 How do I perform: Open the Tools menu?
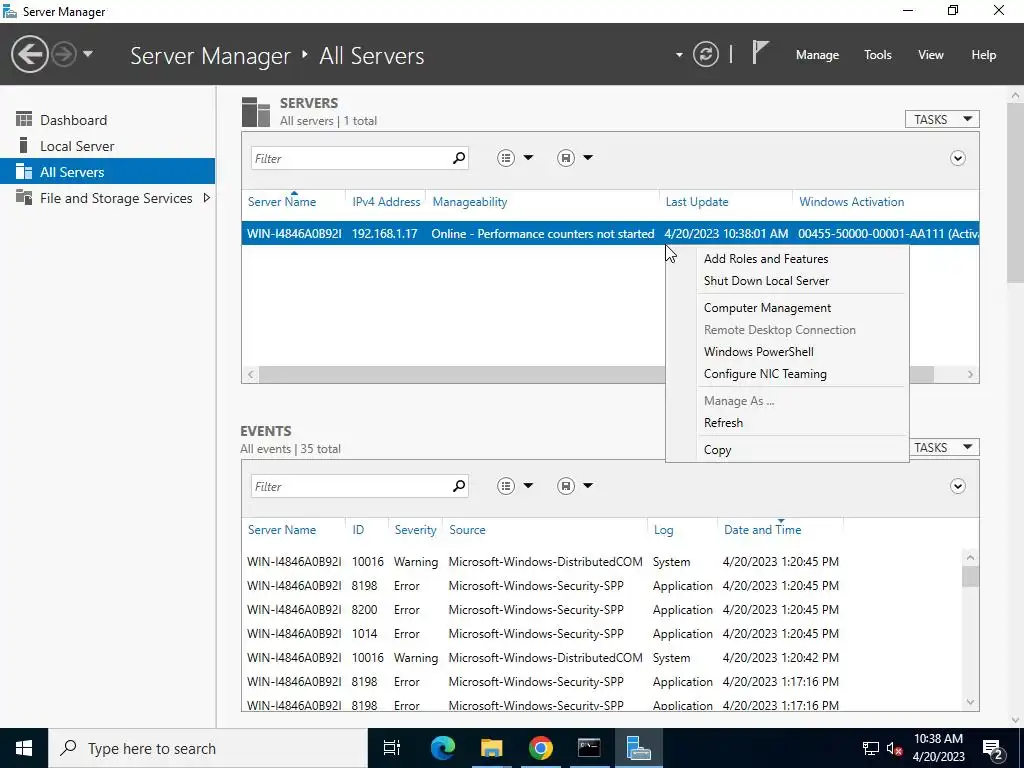(x=877, y=55)
